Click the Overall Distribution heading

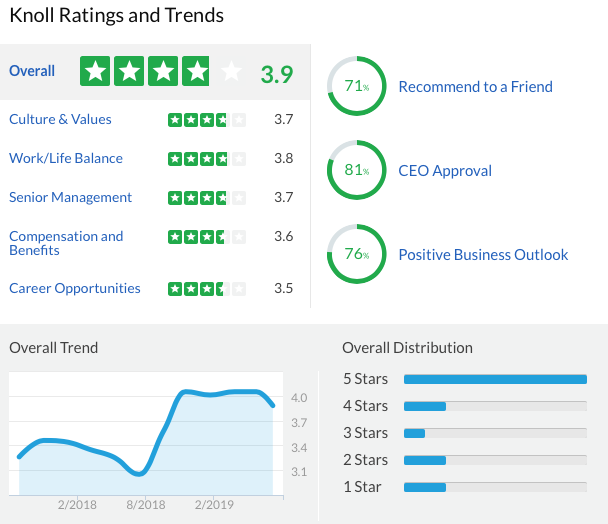pos(407,348)
